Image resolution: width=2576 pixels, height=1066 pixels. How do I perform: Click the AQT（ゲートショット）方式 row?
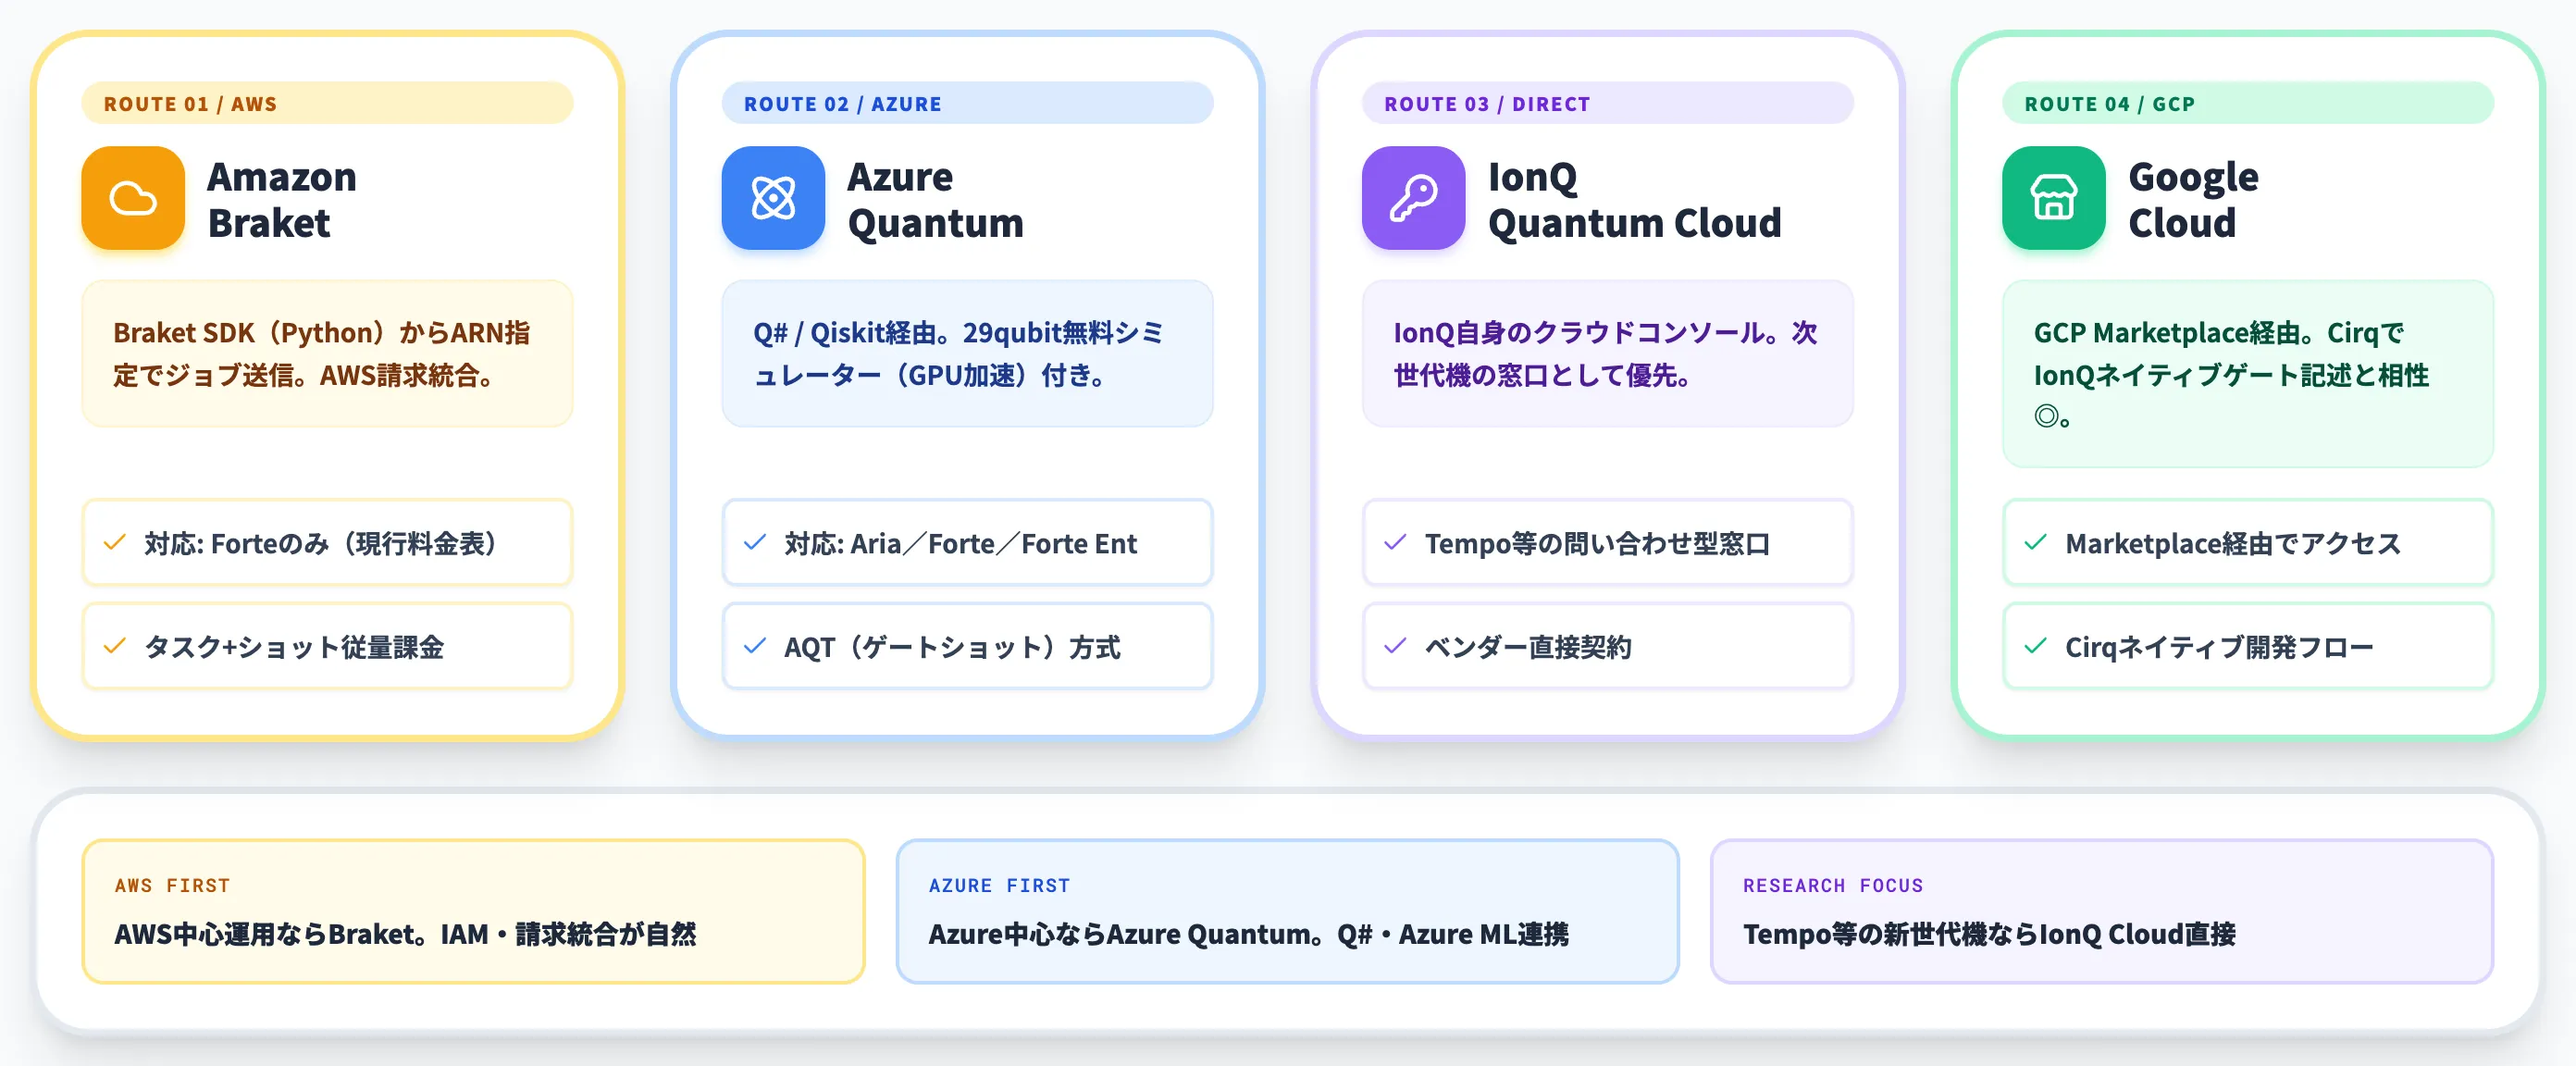click(x=967, y=646)
